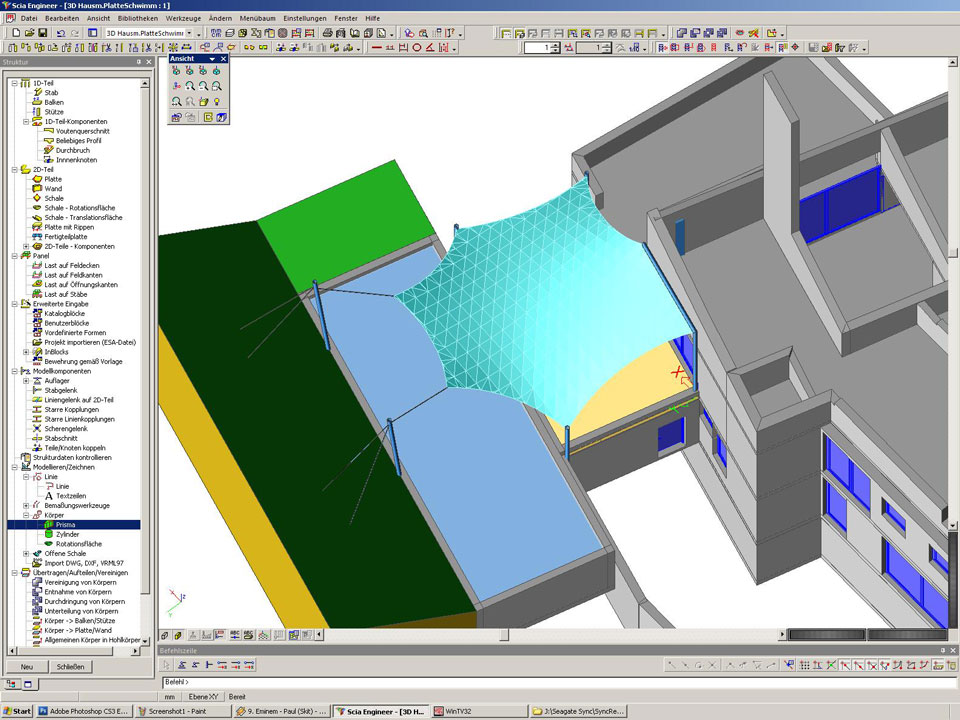Viewport: 960px width, 720px height.
Task: Click the Schließen button
Action: 70,666
